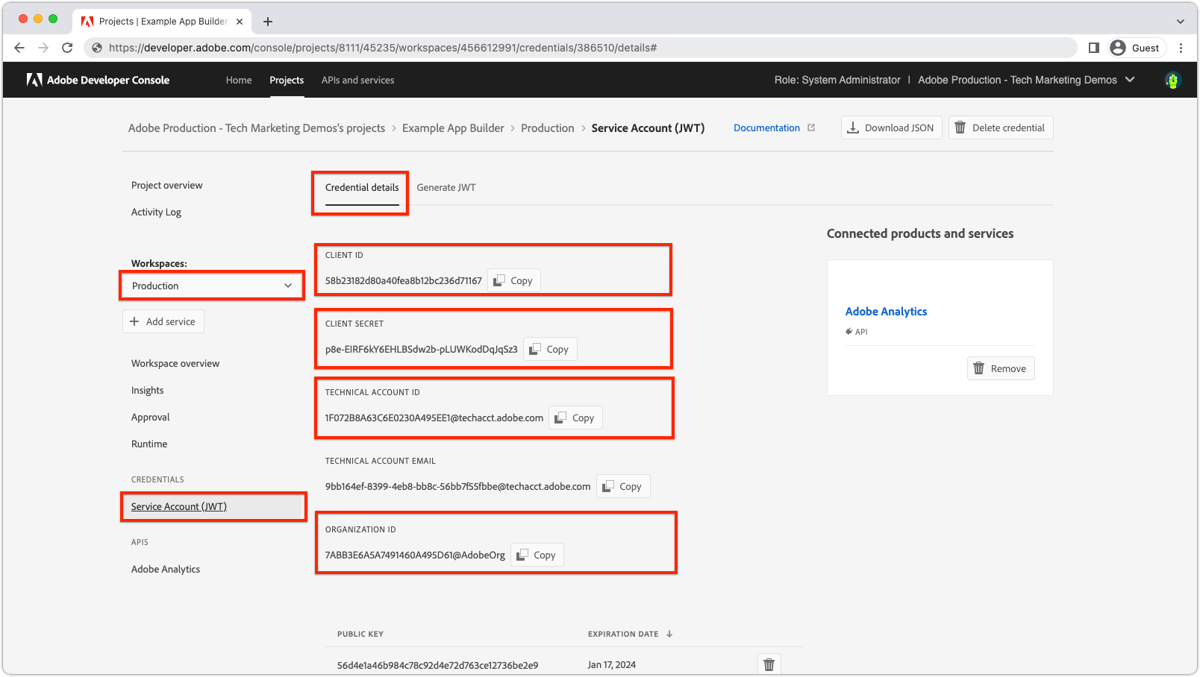Download JSON credential file

pos(890,127)
